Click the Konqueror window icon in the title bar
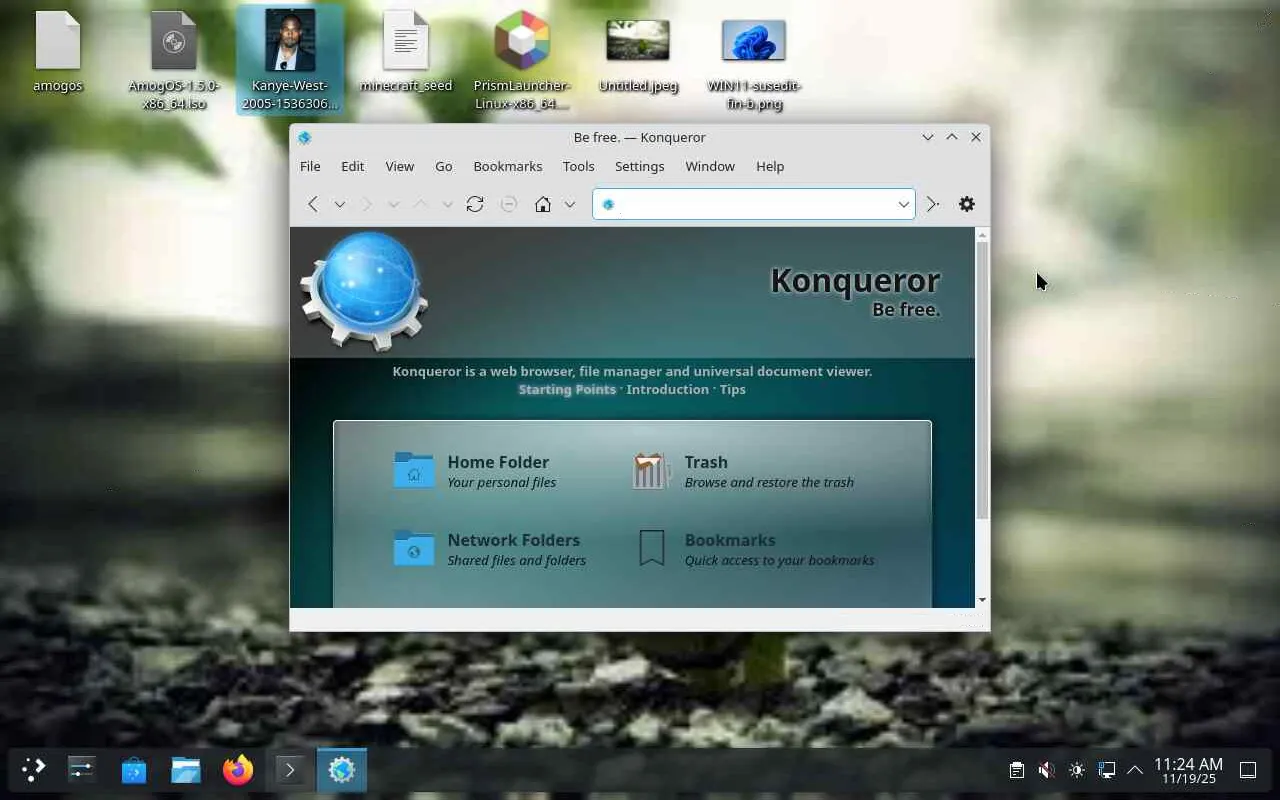The image size is (1280, 800). pos(305,138)
